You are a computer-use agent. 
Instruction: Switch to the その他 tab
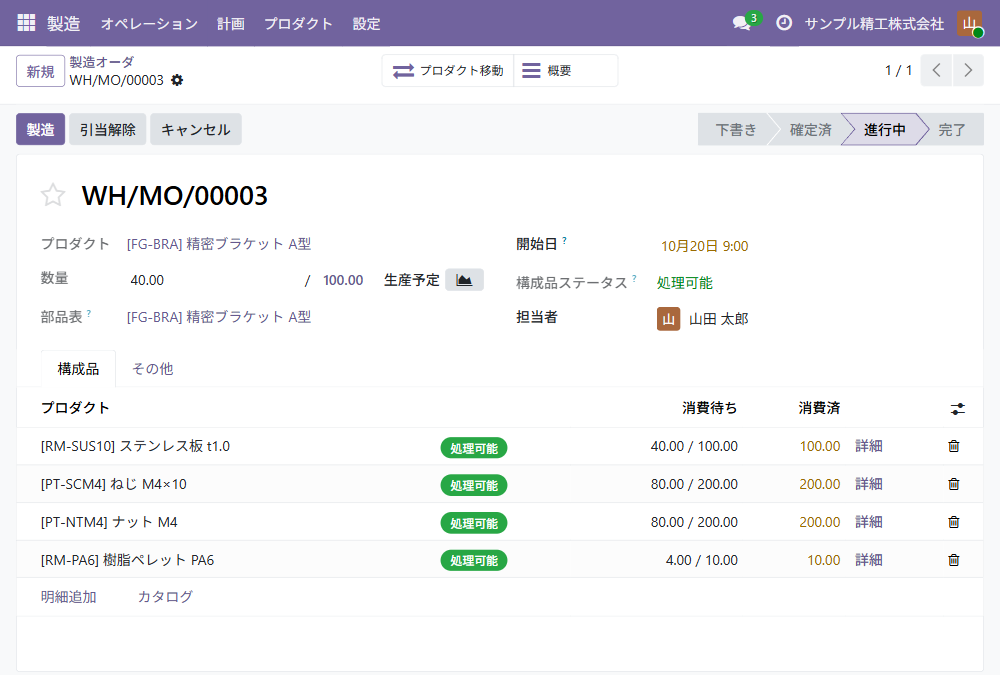tap(152, 369)
